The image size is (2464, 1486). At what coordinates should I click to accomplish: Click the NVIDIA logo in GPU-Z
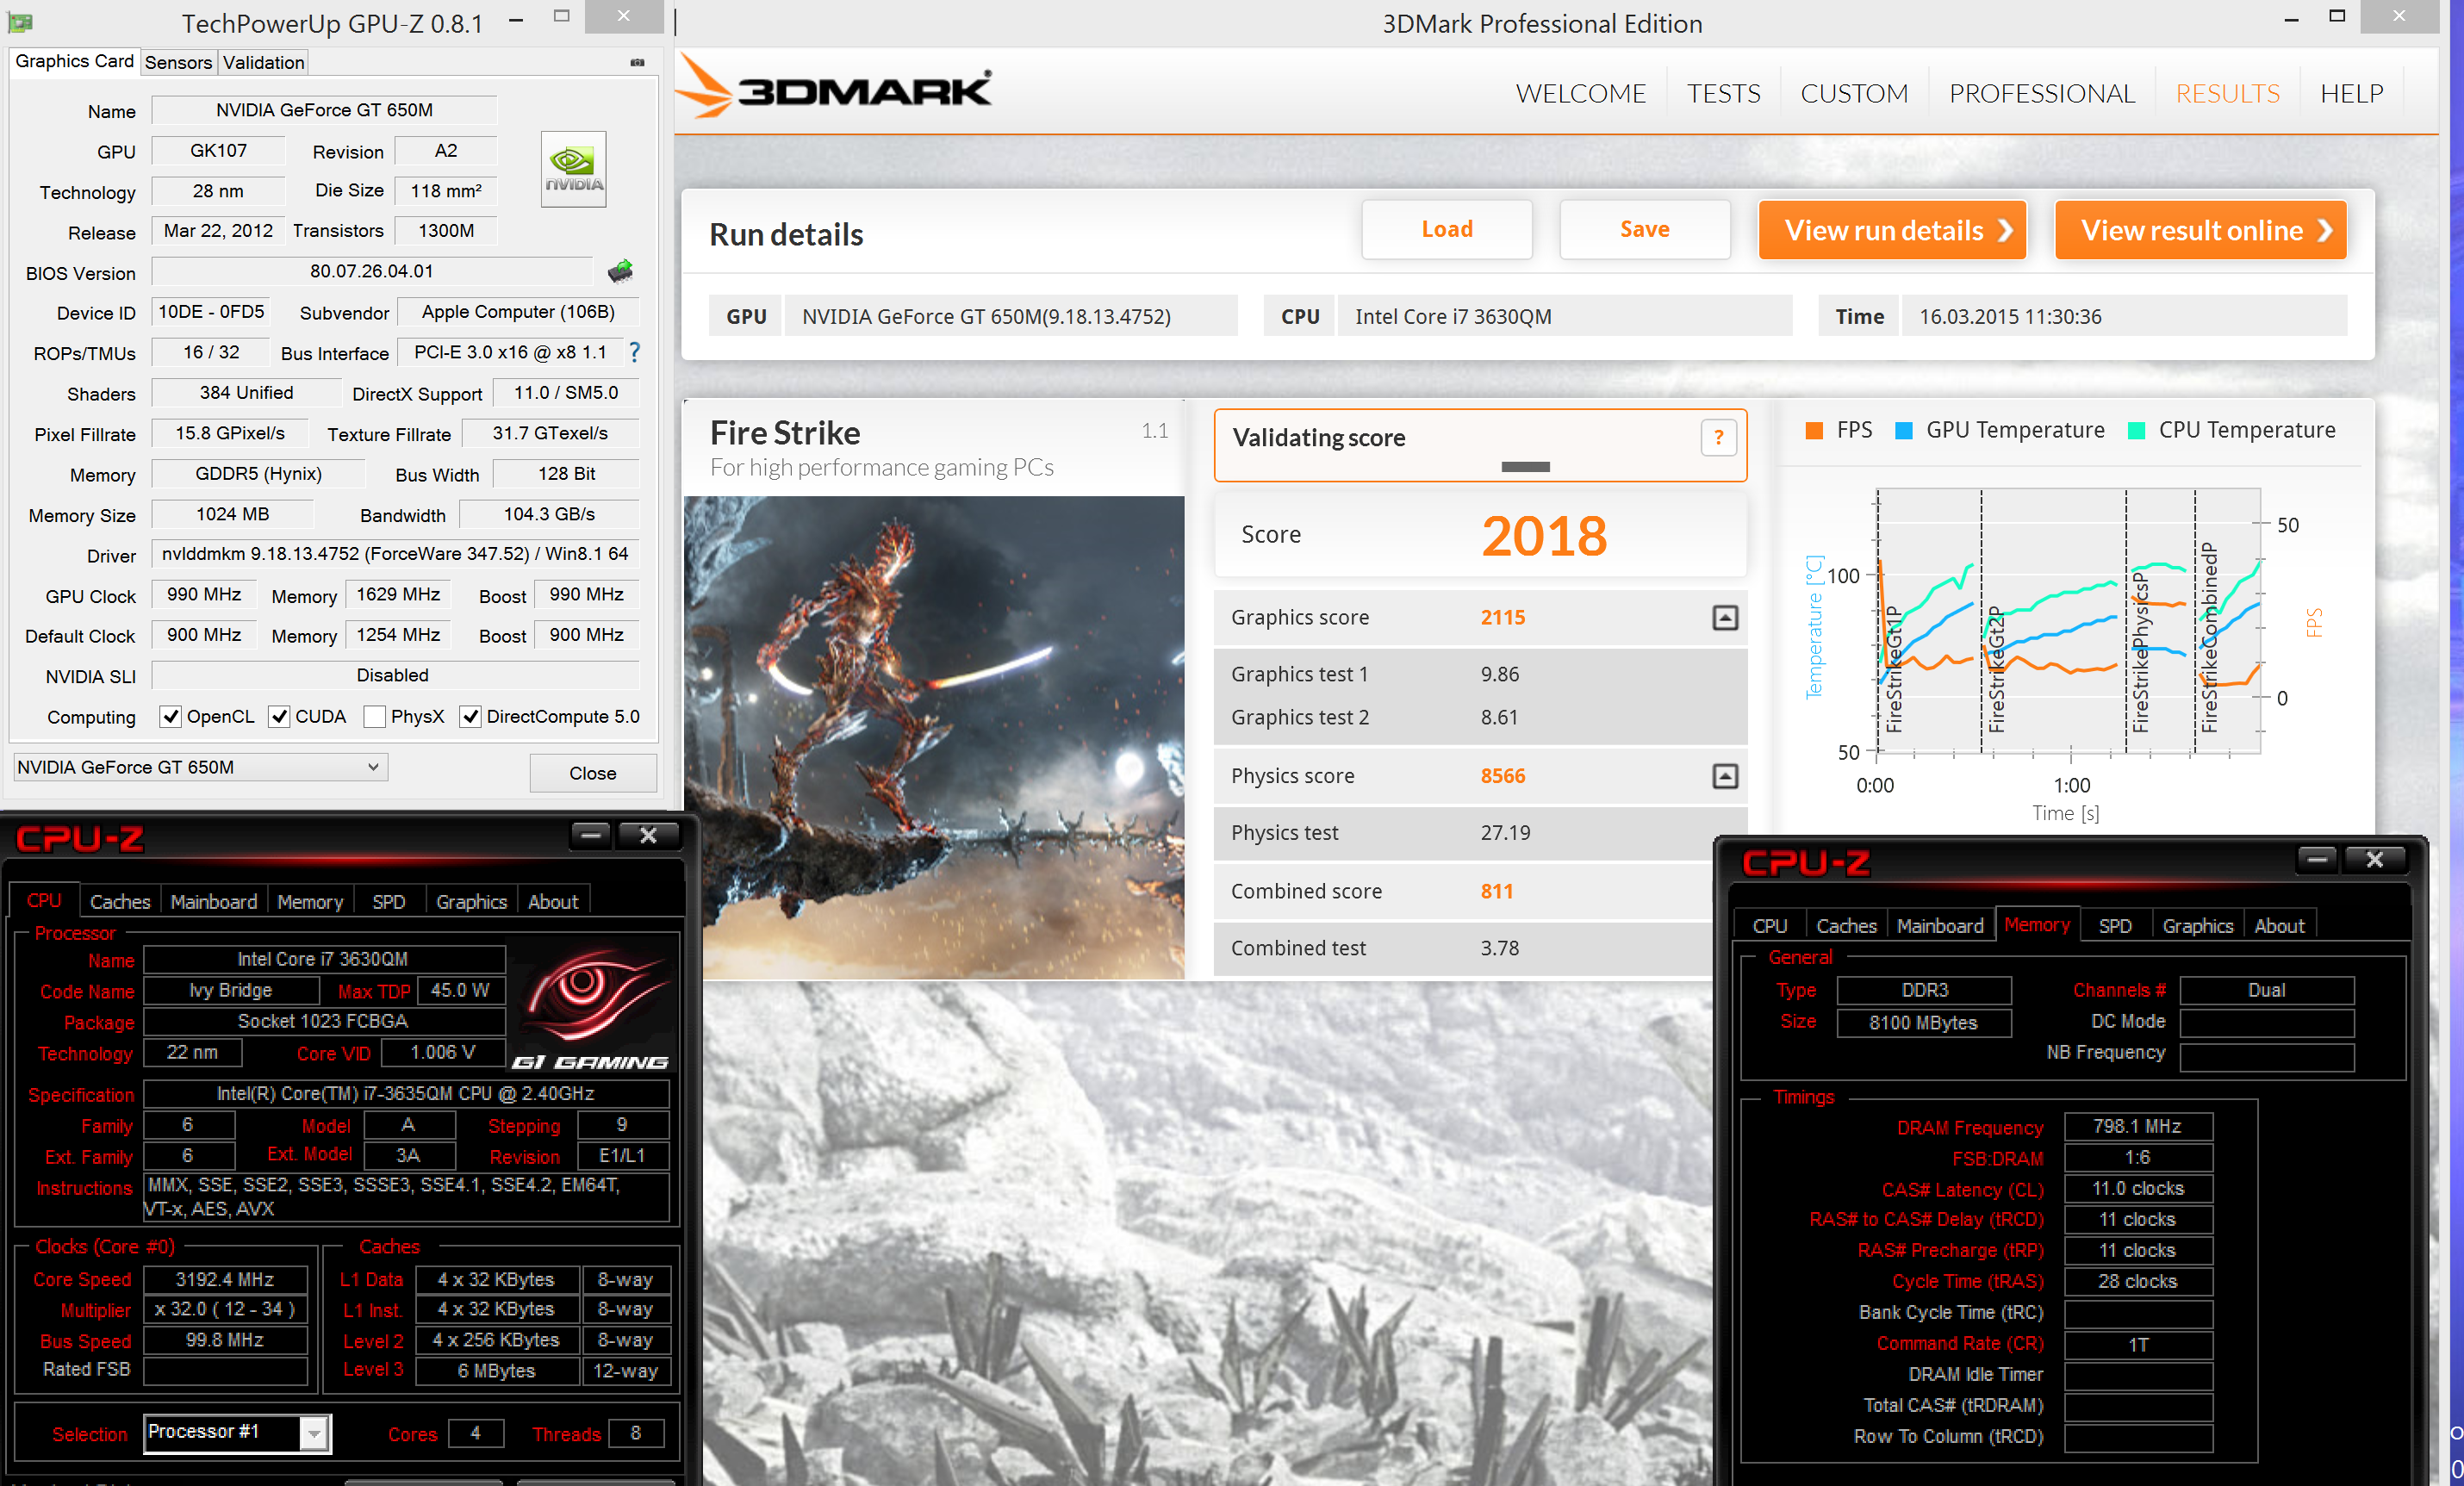[573, 169]
